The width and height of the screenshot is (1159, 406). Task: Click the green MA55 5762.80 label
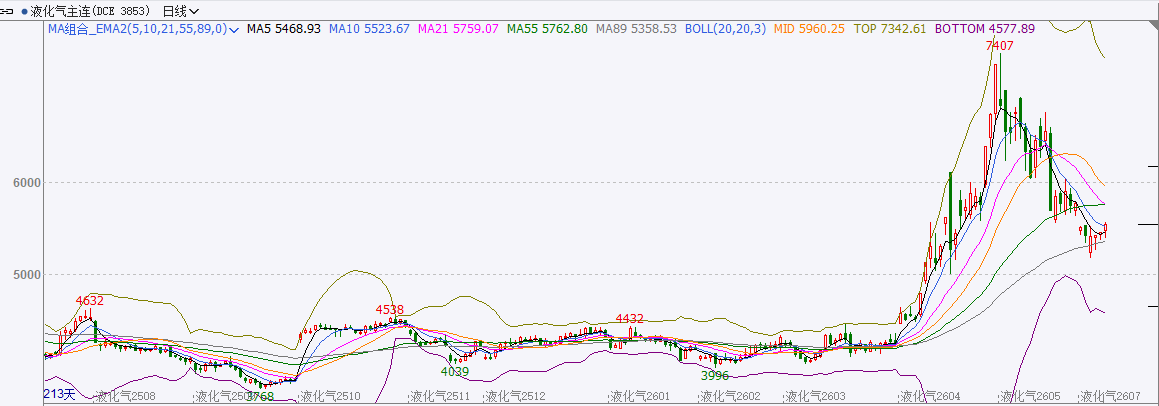547,29
